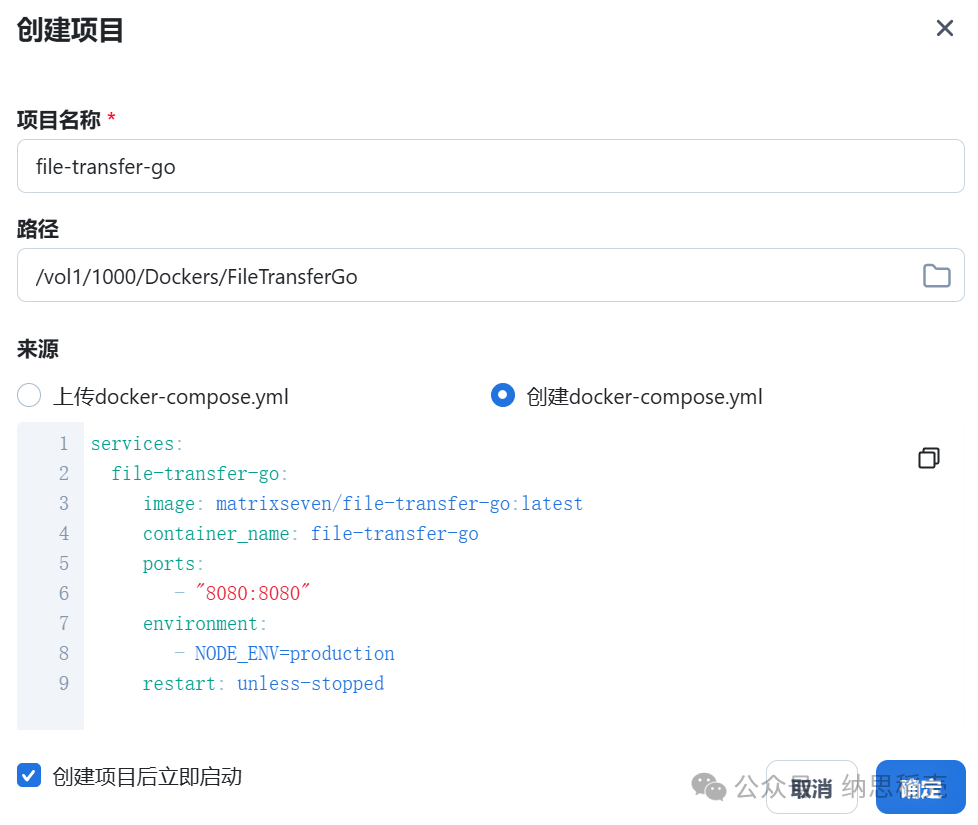Click the NODE_ENV=production entry
This screenshot has height=825, width=978.
294,653
